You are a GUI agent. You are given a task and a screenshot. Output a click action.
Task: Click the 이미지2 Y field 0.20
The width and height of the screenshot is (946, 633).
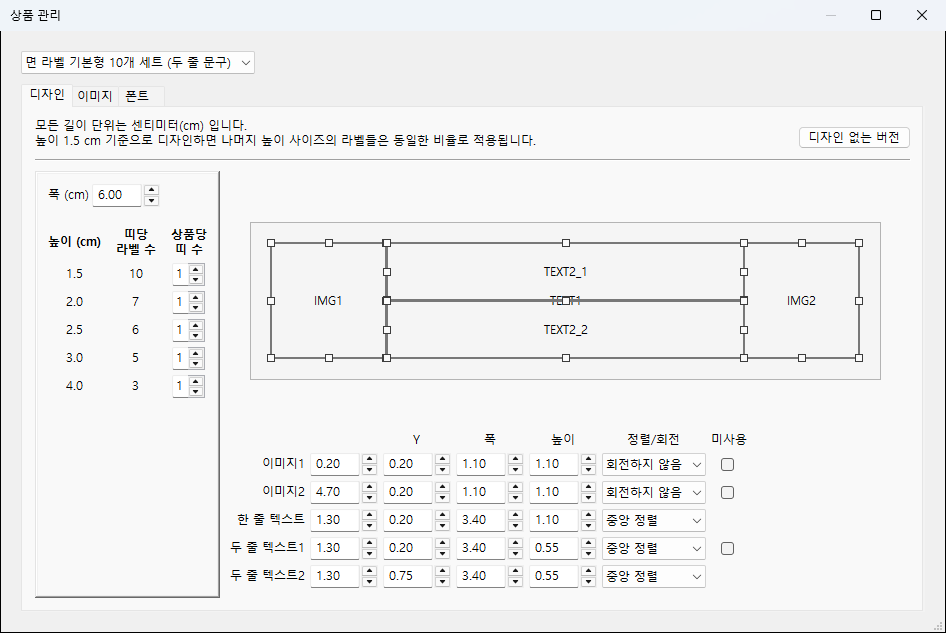[408, 492]
